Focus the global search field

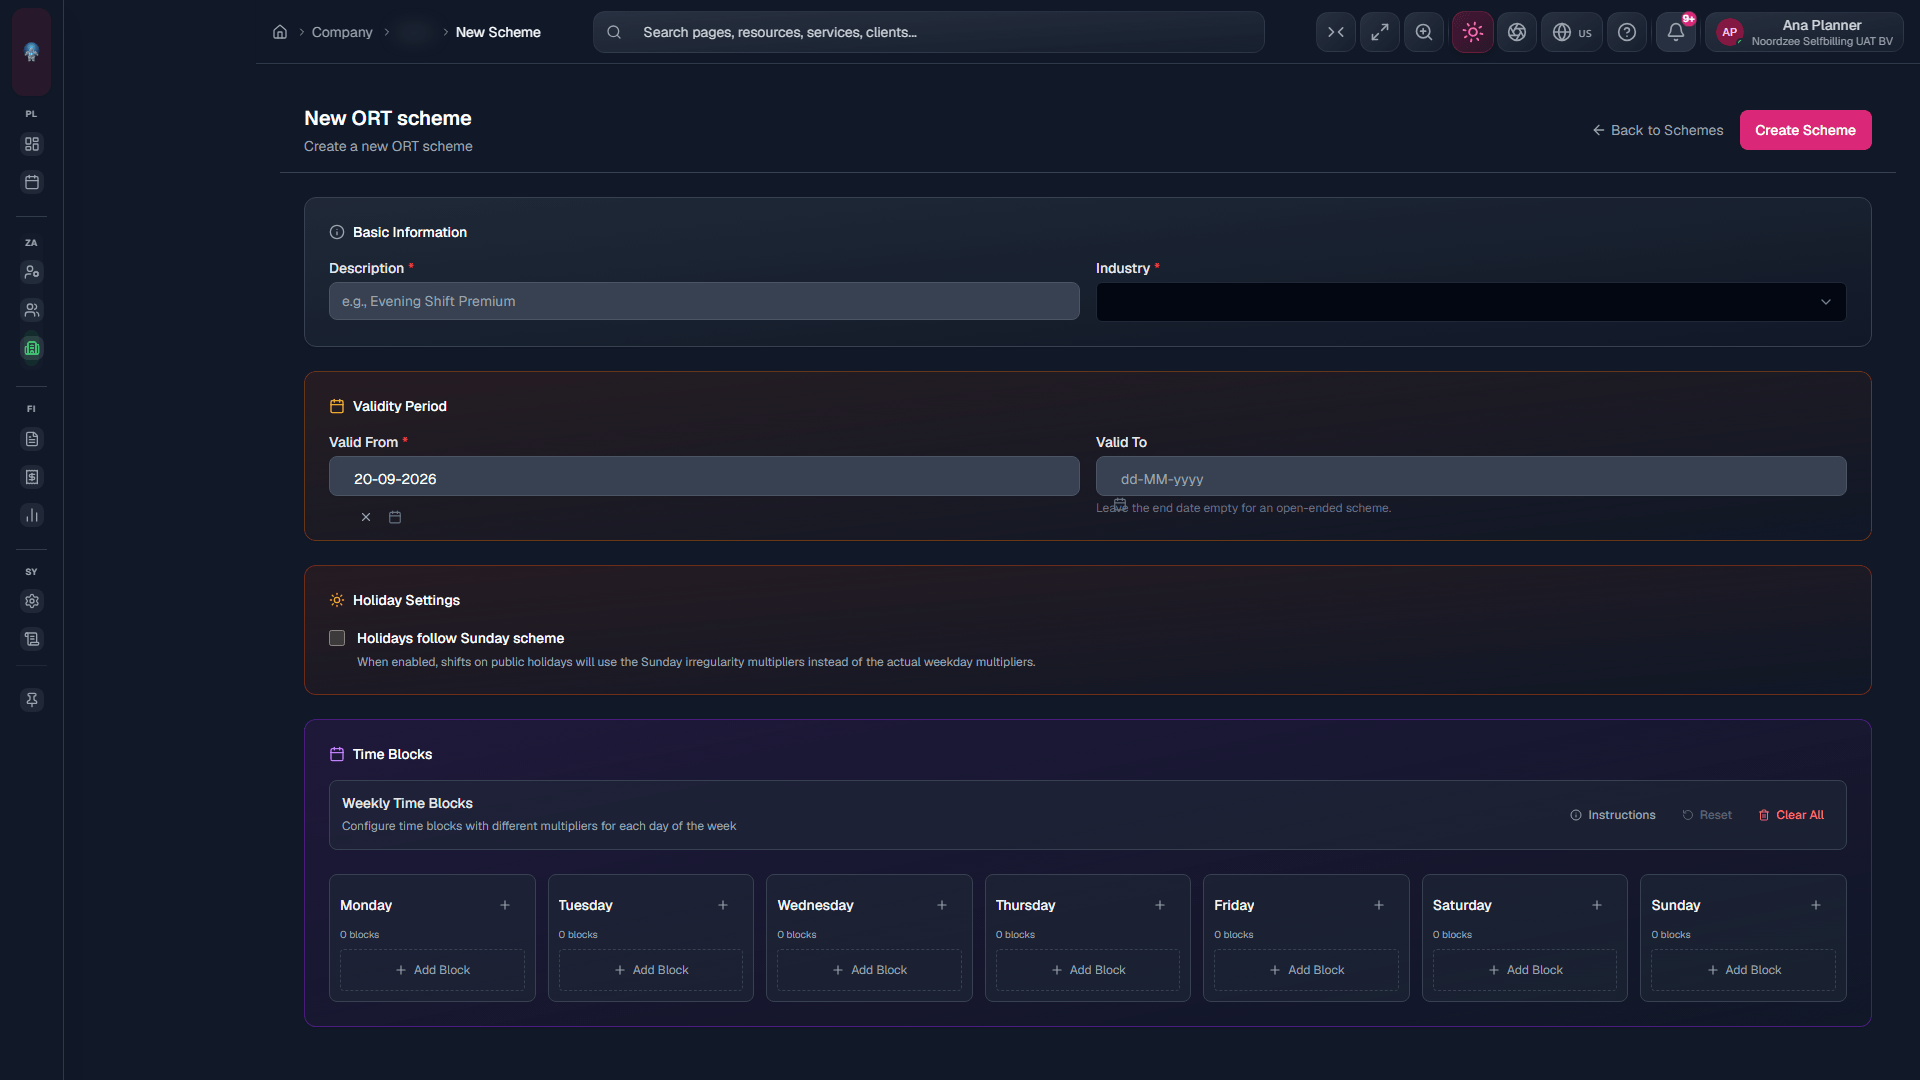click(x=928, y=32)
